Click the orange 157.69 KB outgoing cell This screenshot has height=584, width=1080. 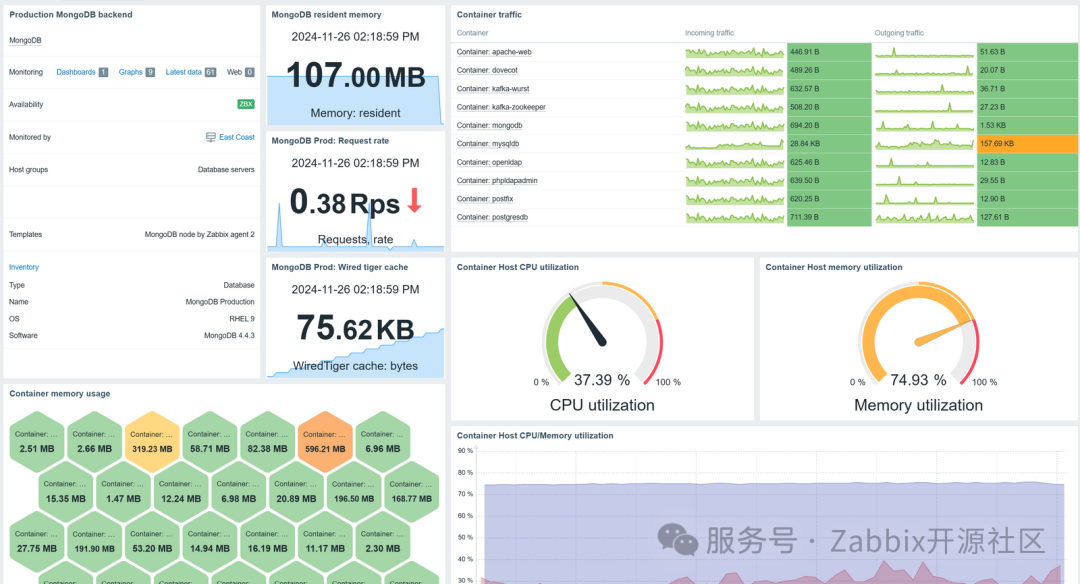[1027, 144]
